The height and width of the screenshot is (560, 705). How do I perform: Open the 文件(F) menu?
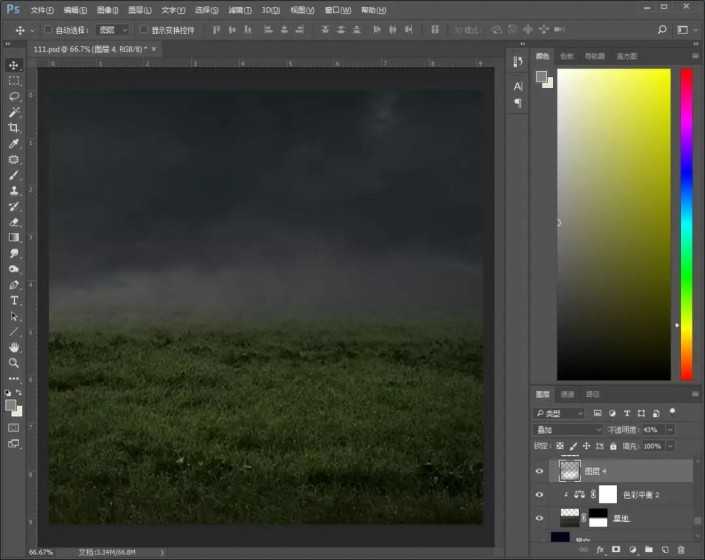point(42,10)
